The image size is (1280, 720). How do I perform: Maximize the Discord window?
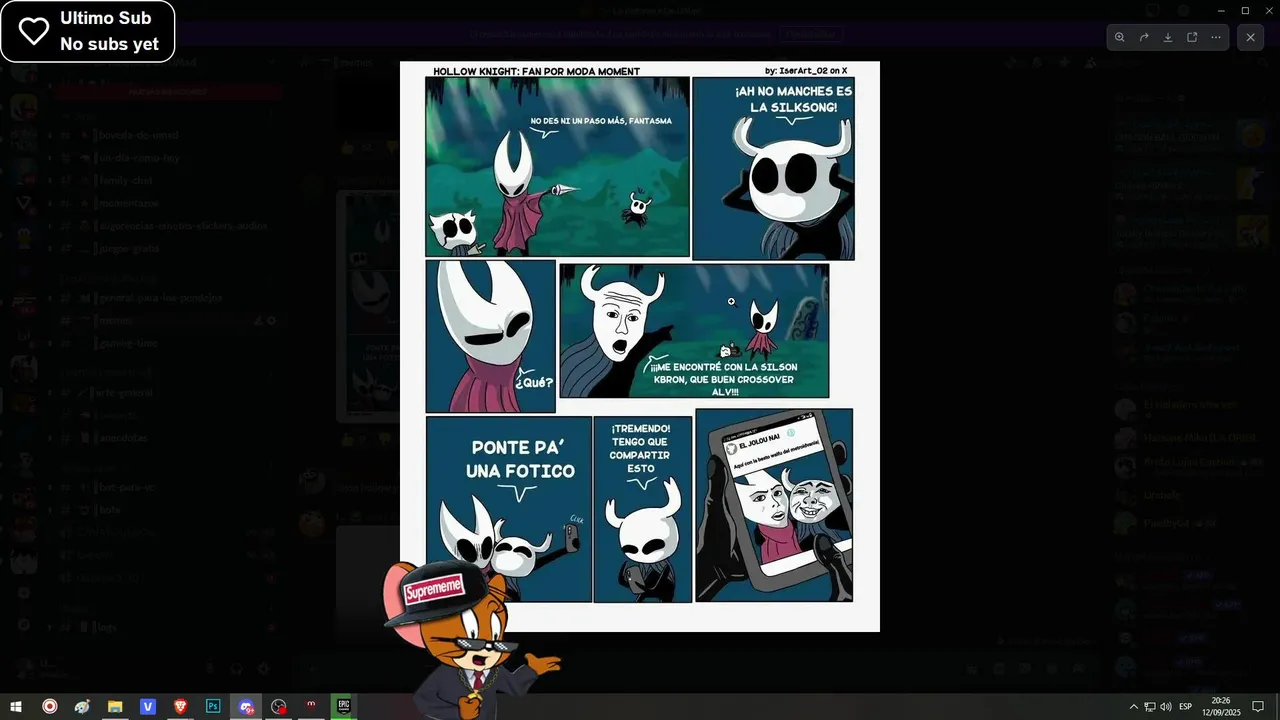[1245, 10]
